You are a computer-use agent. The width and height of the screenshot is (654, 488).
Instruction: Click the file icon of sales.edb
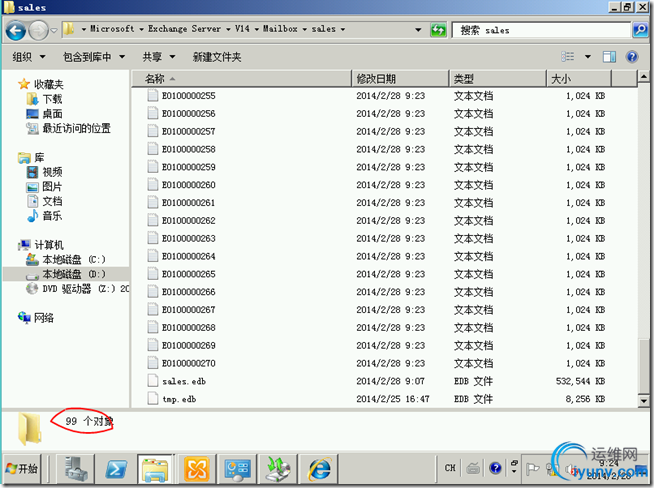pyautogui.click(x=153, y=381)
